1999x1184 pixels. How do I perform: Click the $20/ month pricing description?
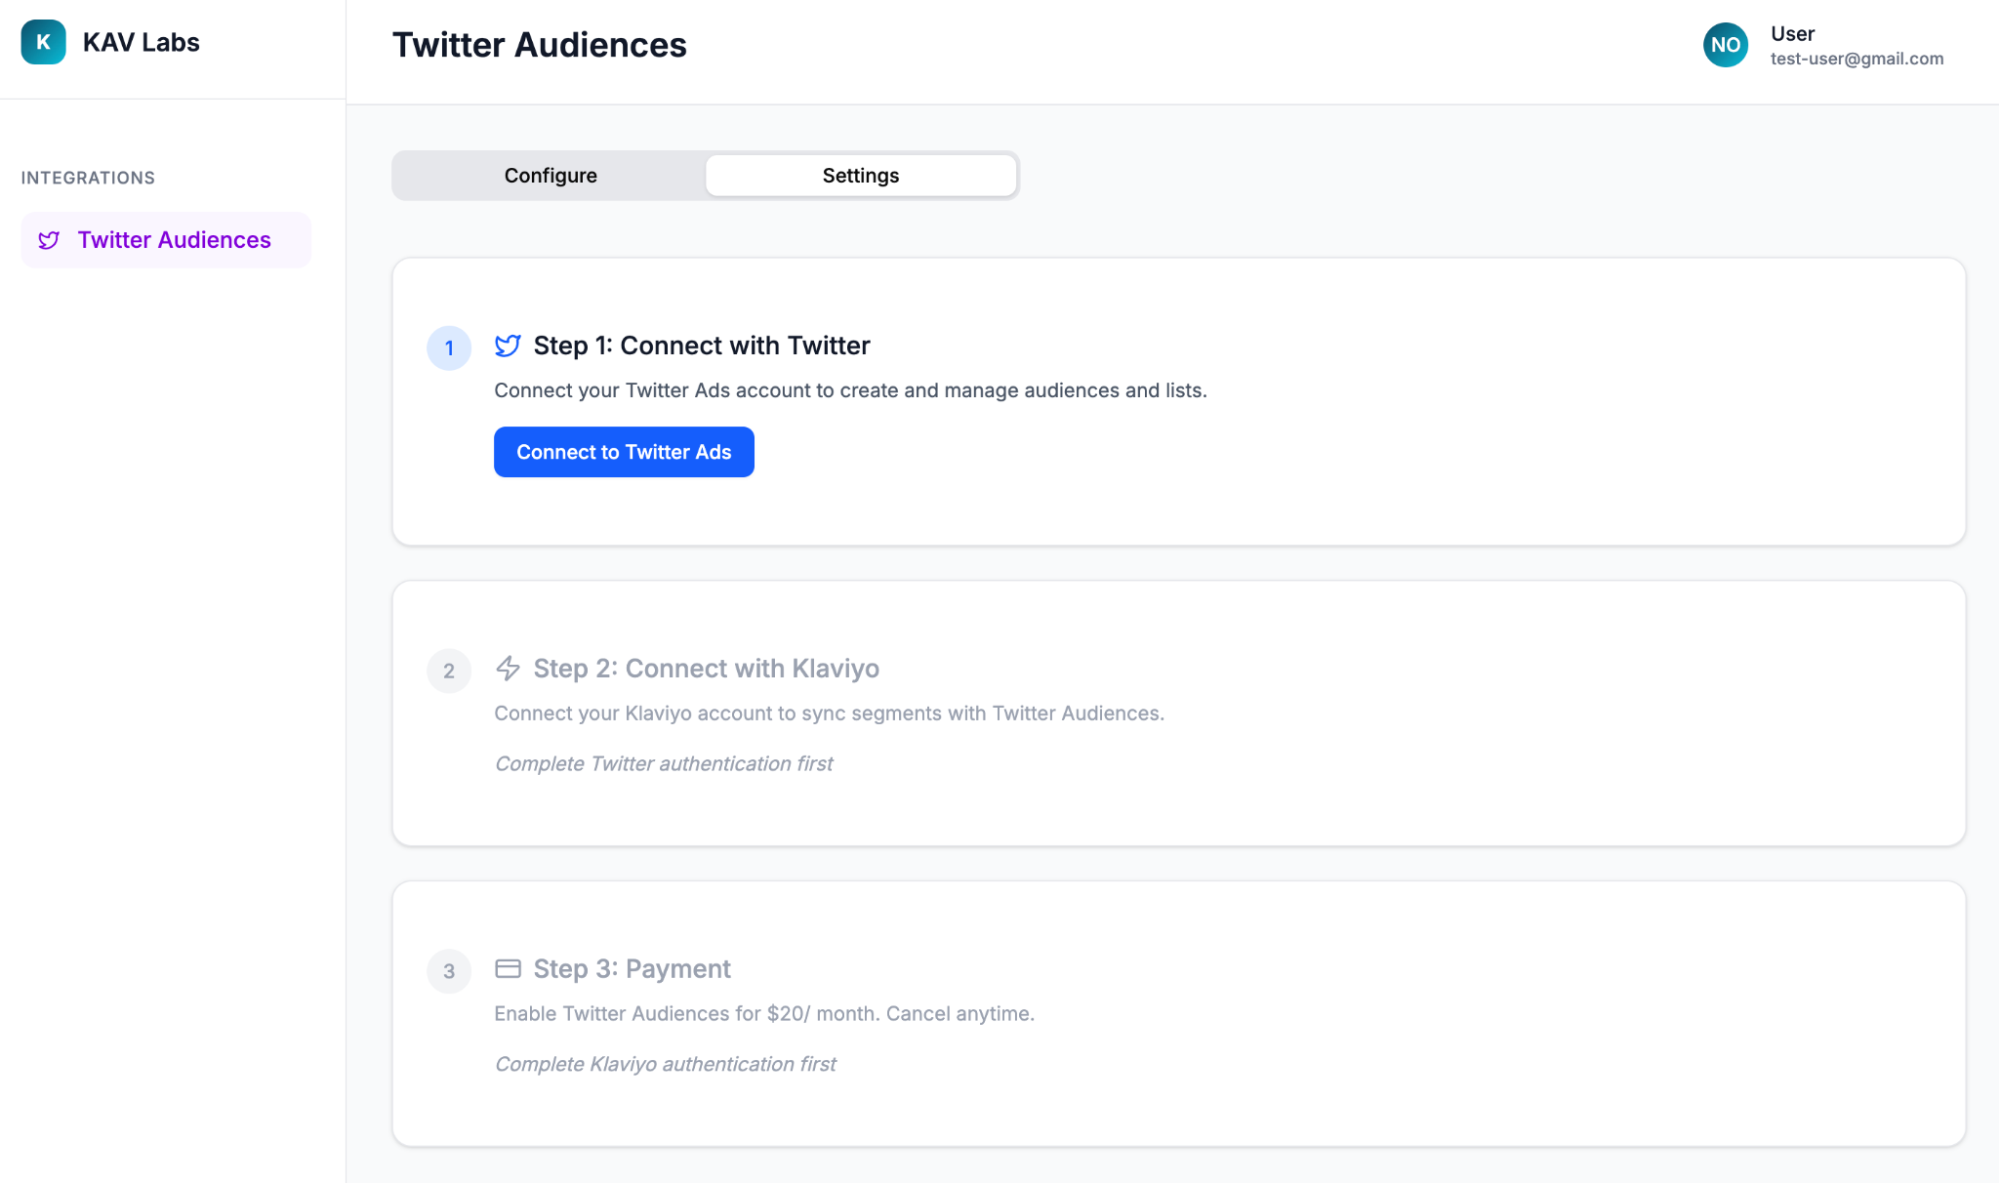764,1014
